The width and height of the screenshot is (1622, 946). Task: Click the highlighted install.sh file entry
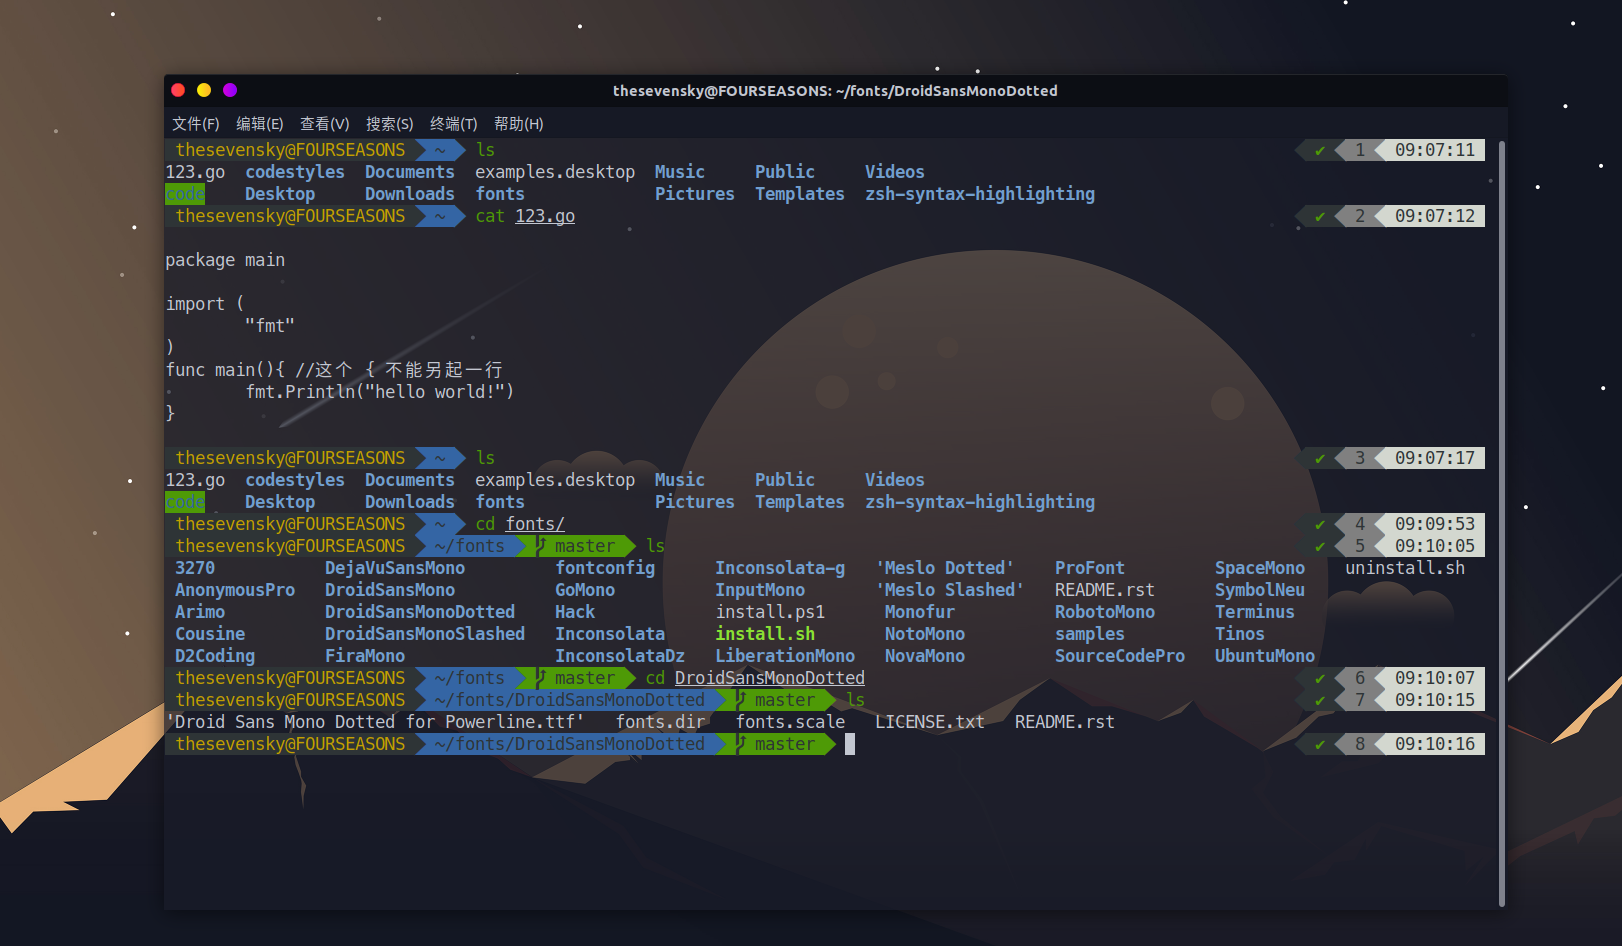pos(765,633)
